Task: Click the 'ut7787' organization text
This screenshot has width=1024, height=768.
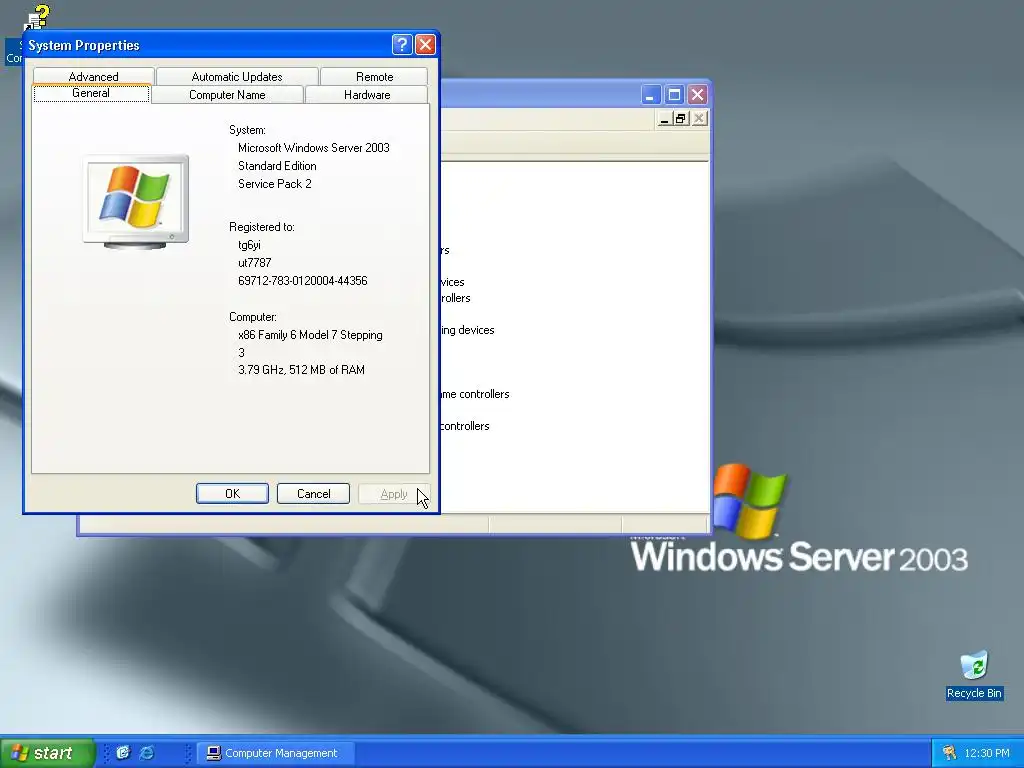Action: point(254,263)
